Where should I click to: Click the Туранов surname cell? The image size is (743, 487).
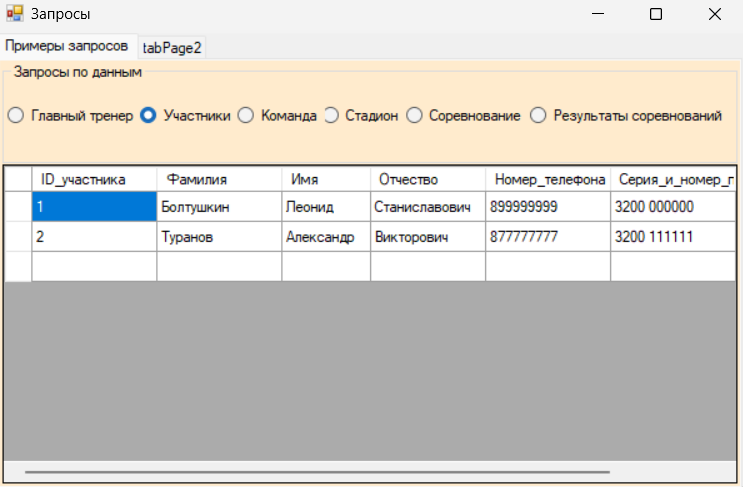pos(219,236)
